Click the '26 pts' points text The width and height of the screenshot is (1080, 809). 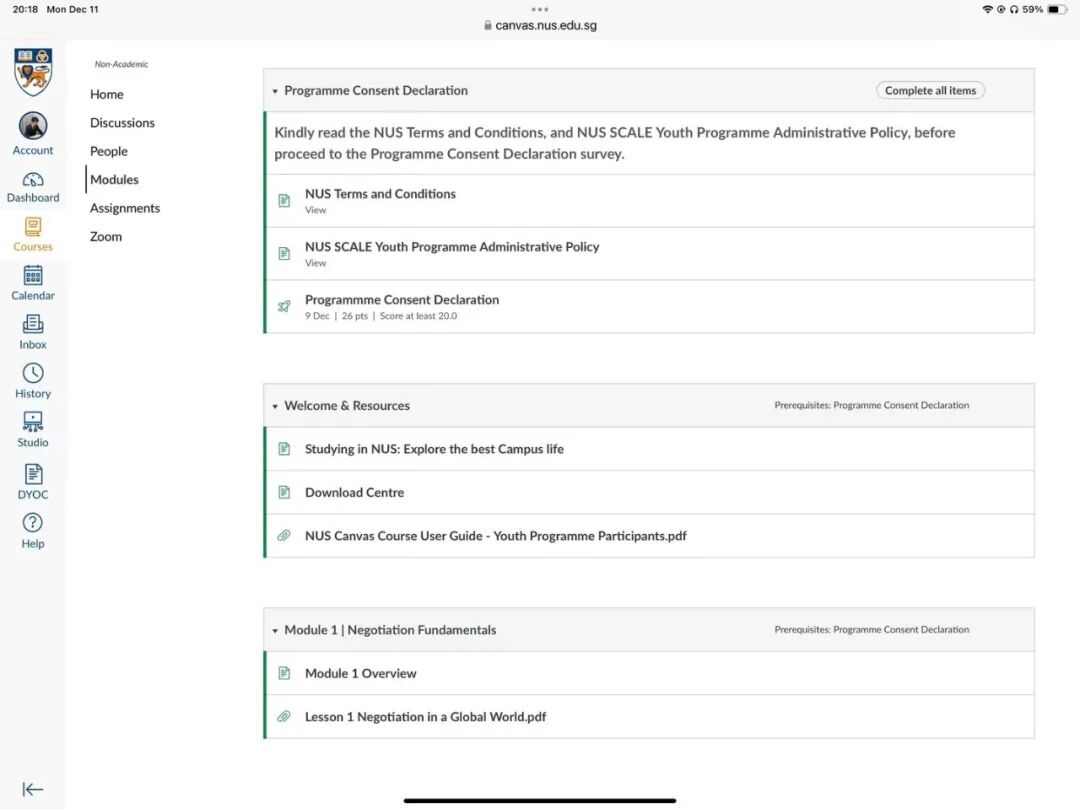[x=355, y=316]
